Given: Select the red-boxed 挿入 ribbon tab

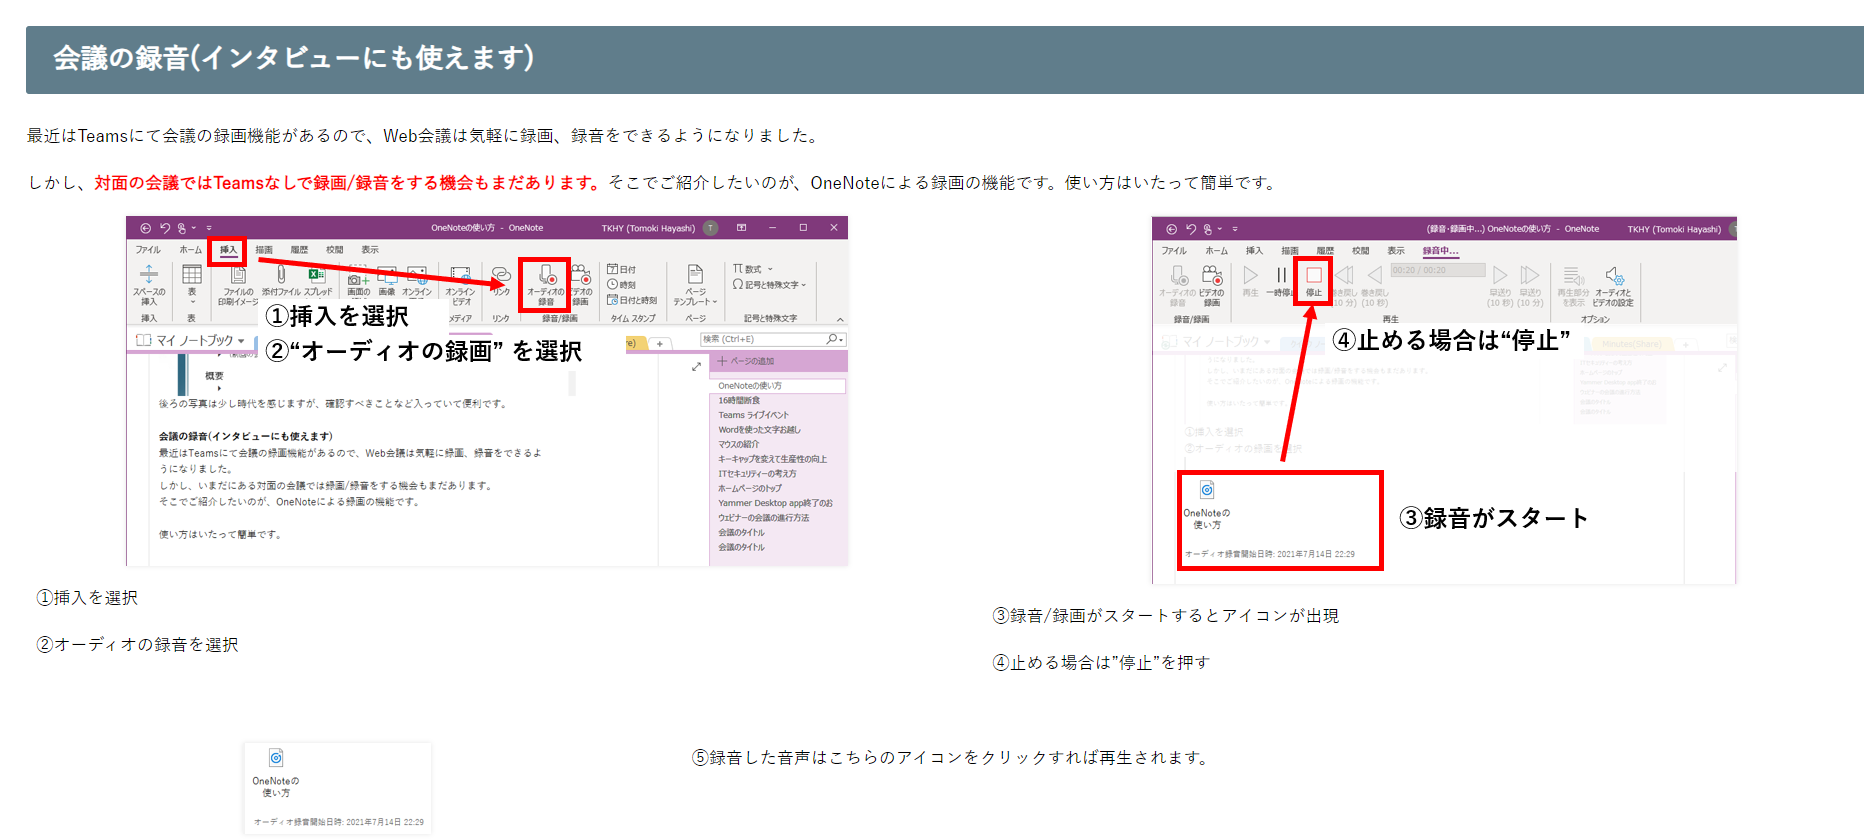Looking at the screenshot, I should [x=228, y=250].
